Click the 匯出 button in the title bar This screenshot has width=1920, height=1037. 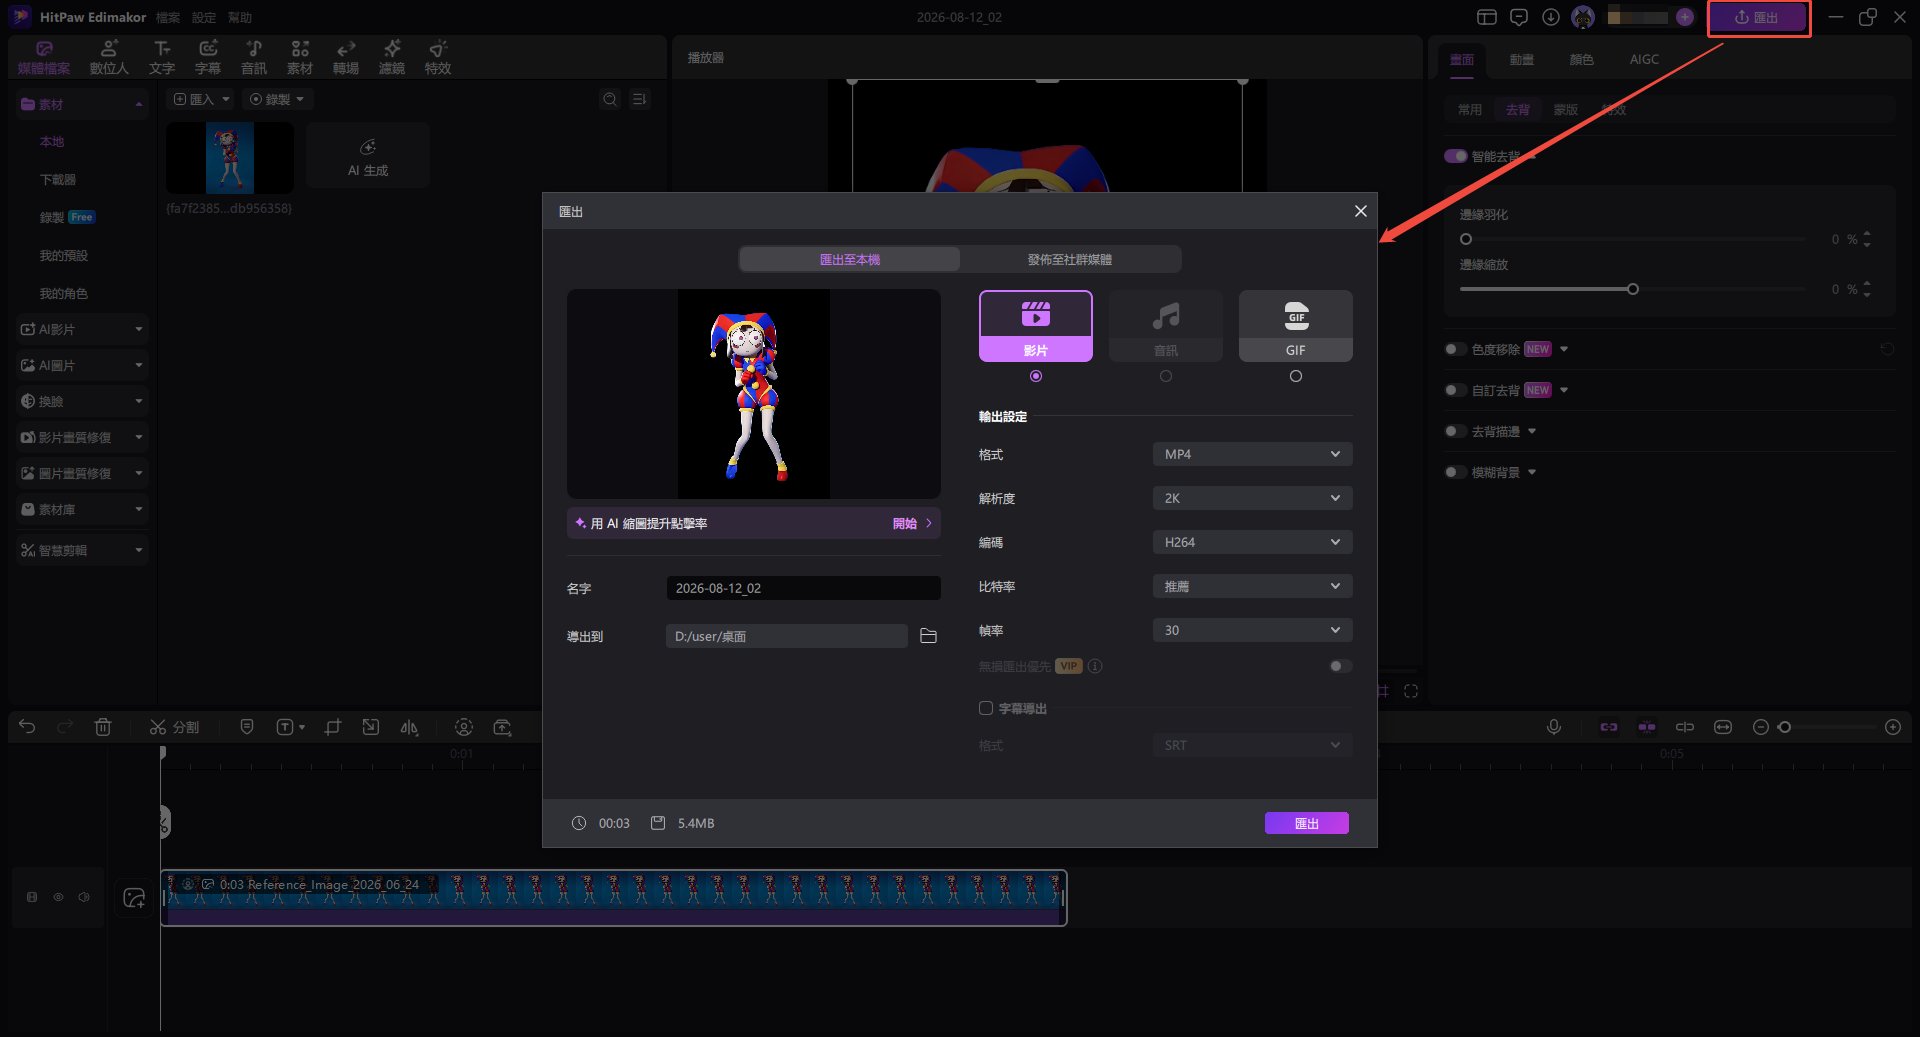(1757, 17)
